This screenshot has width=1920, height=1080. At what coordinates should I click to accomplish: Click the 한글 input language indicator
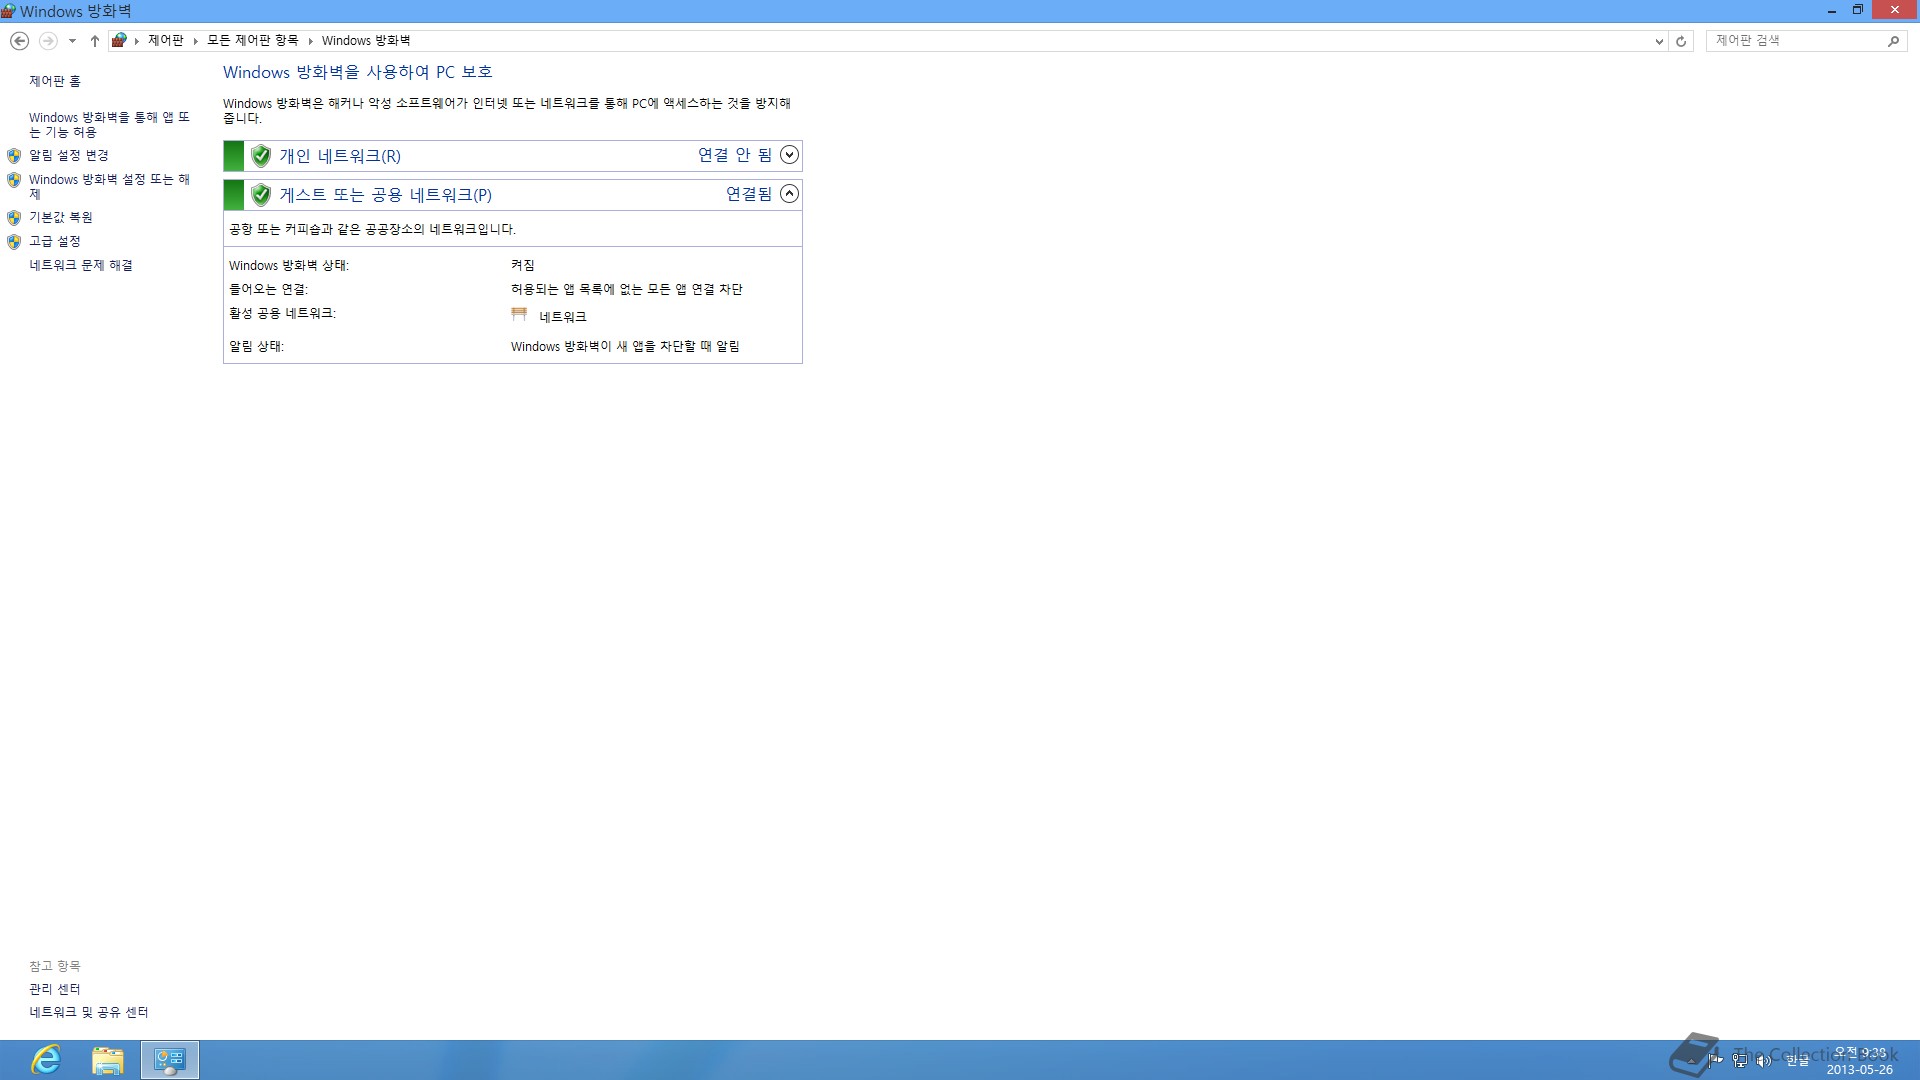[1798, 1060]
